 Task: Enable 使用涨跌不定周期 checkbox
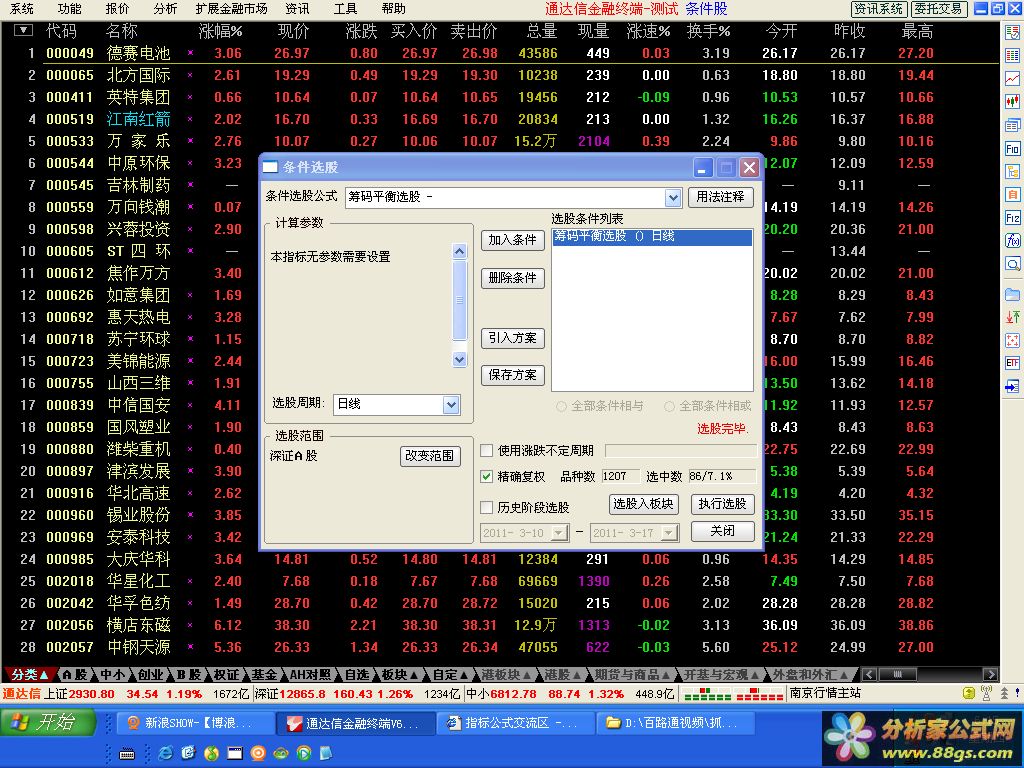[x=486, y=451]
